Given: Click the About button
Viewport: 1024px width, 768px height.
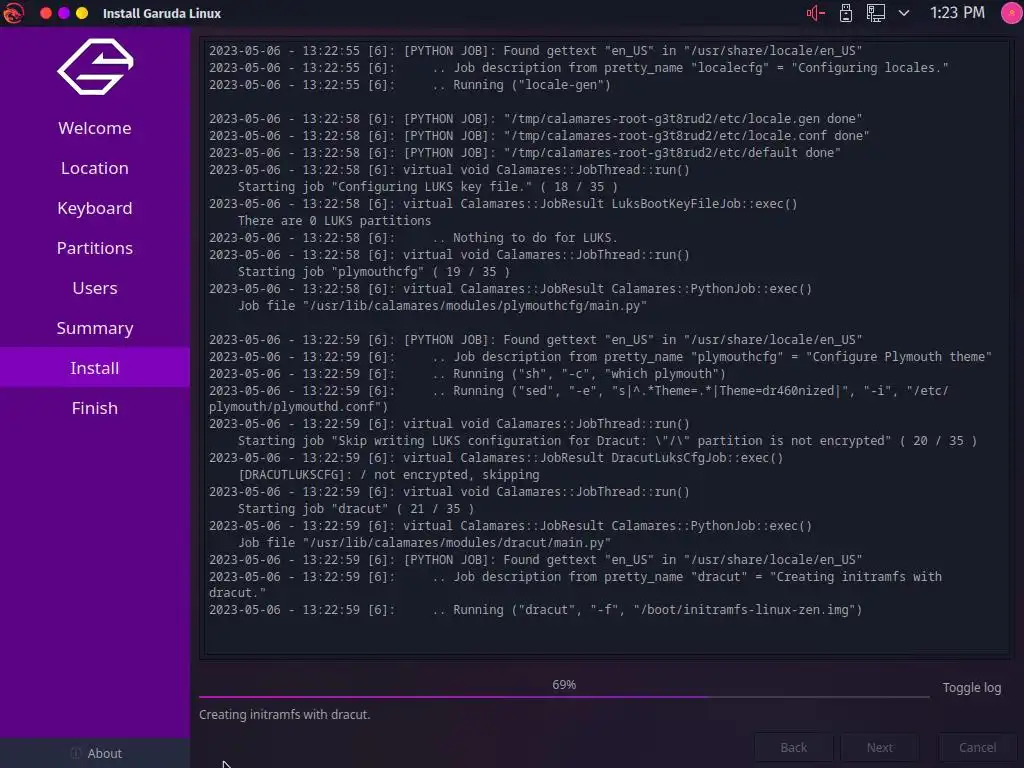Looking at the screenshot, I should click(x=95, y=753).
